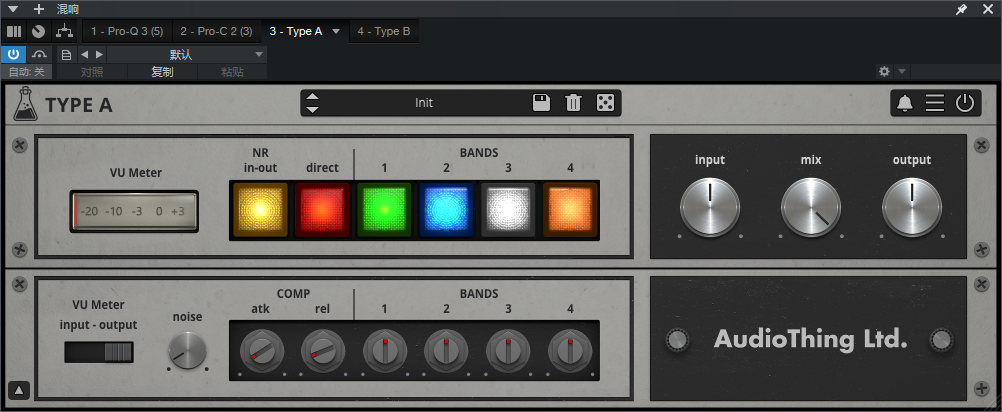Toggle the NR in-out yellow button
This screenshot has height=412, width=1002.
point(260,210)
